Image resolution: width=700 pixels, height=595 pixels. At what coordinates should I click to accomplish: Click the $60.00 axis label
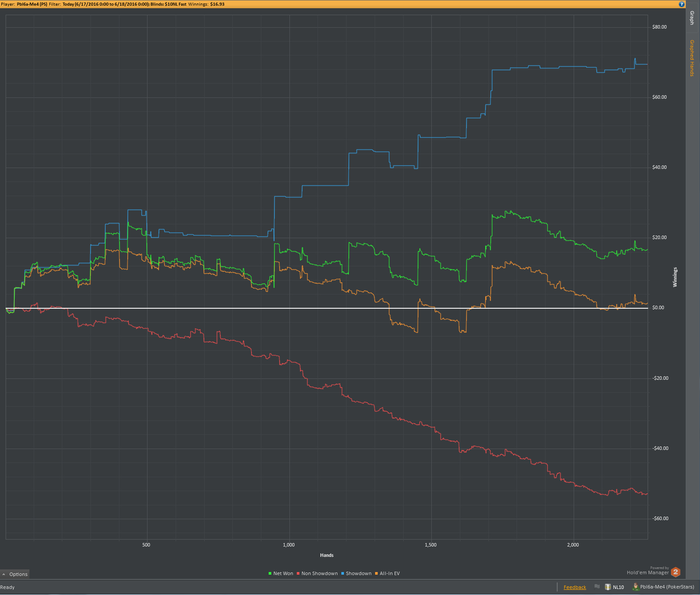point(659,97)
